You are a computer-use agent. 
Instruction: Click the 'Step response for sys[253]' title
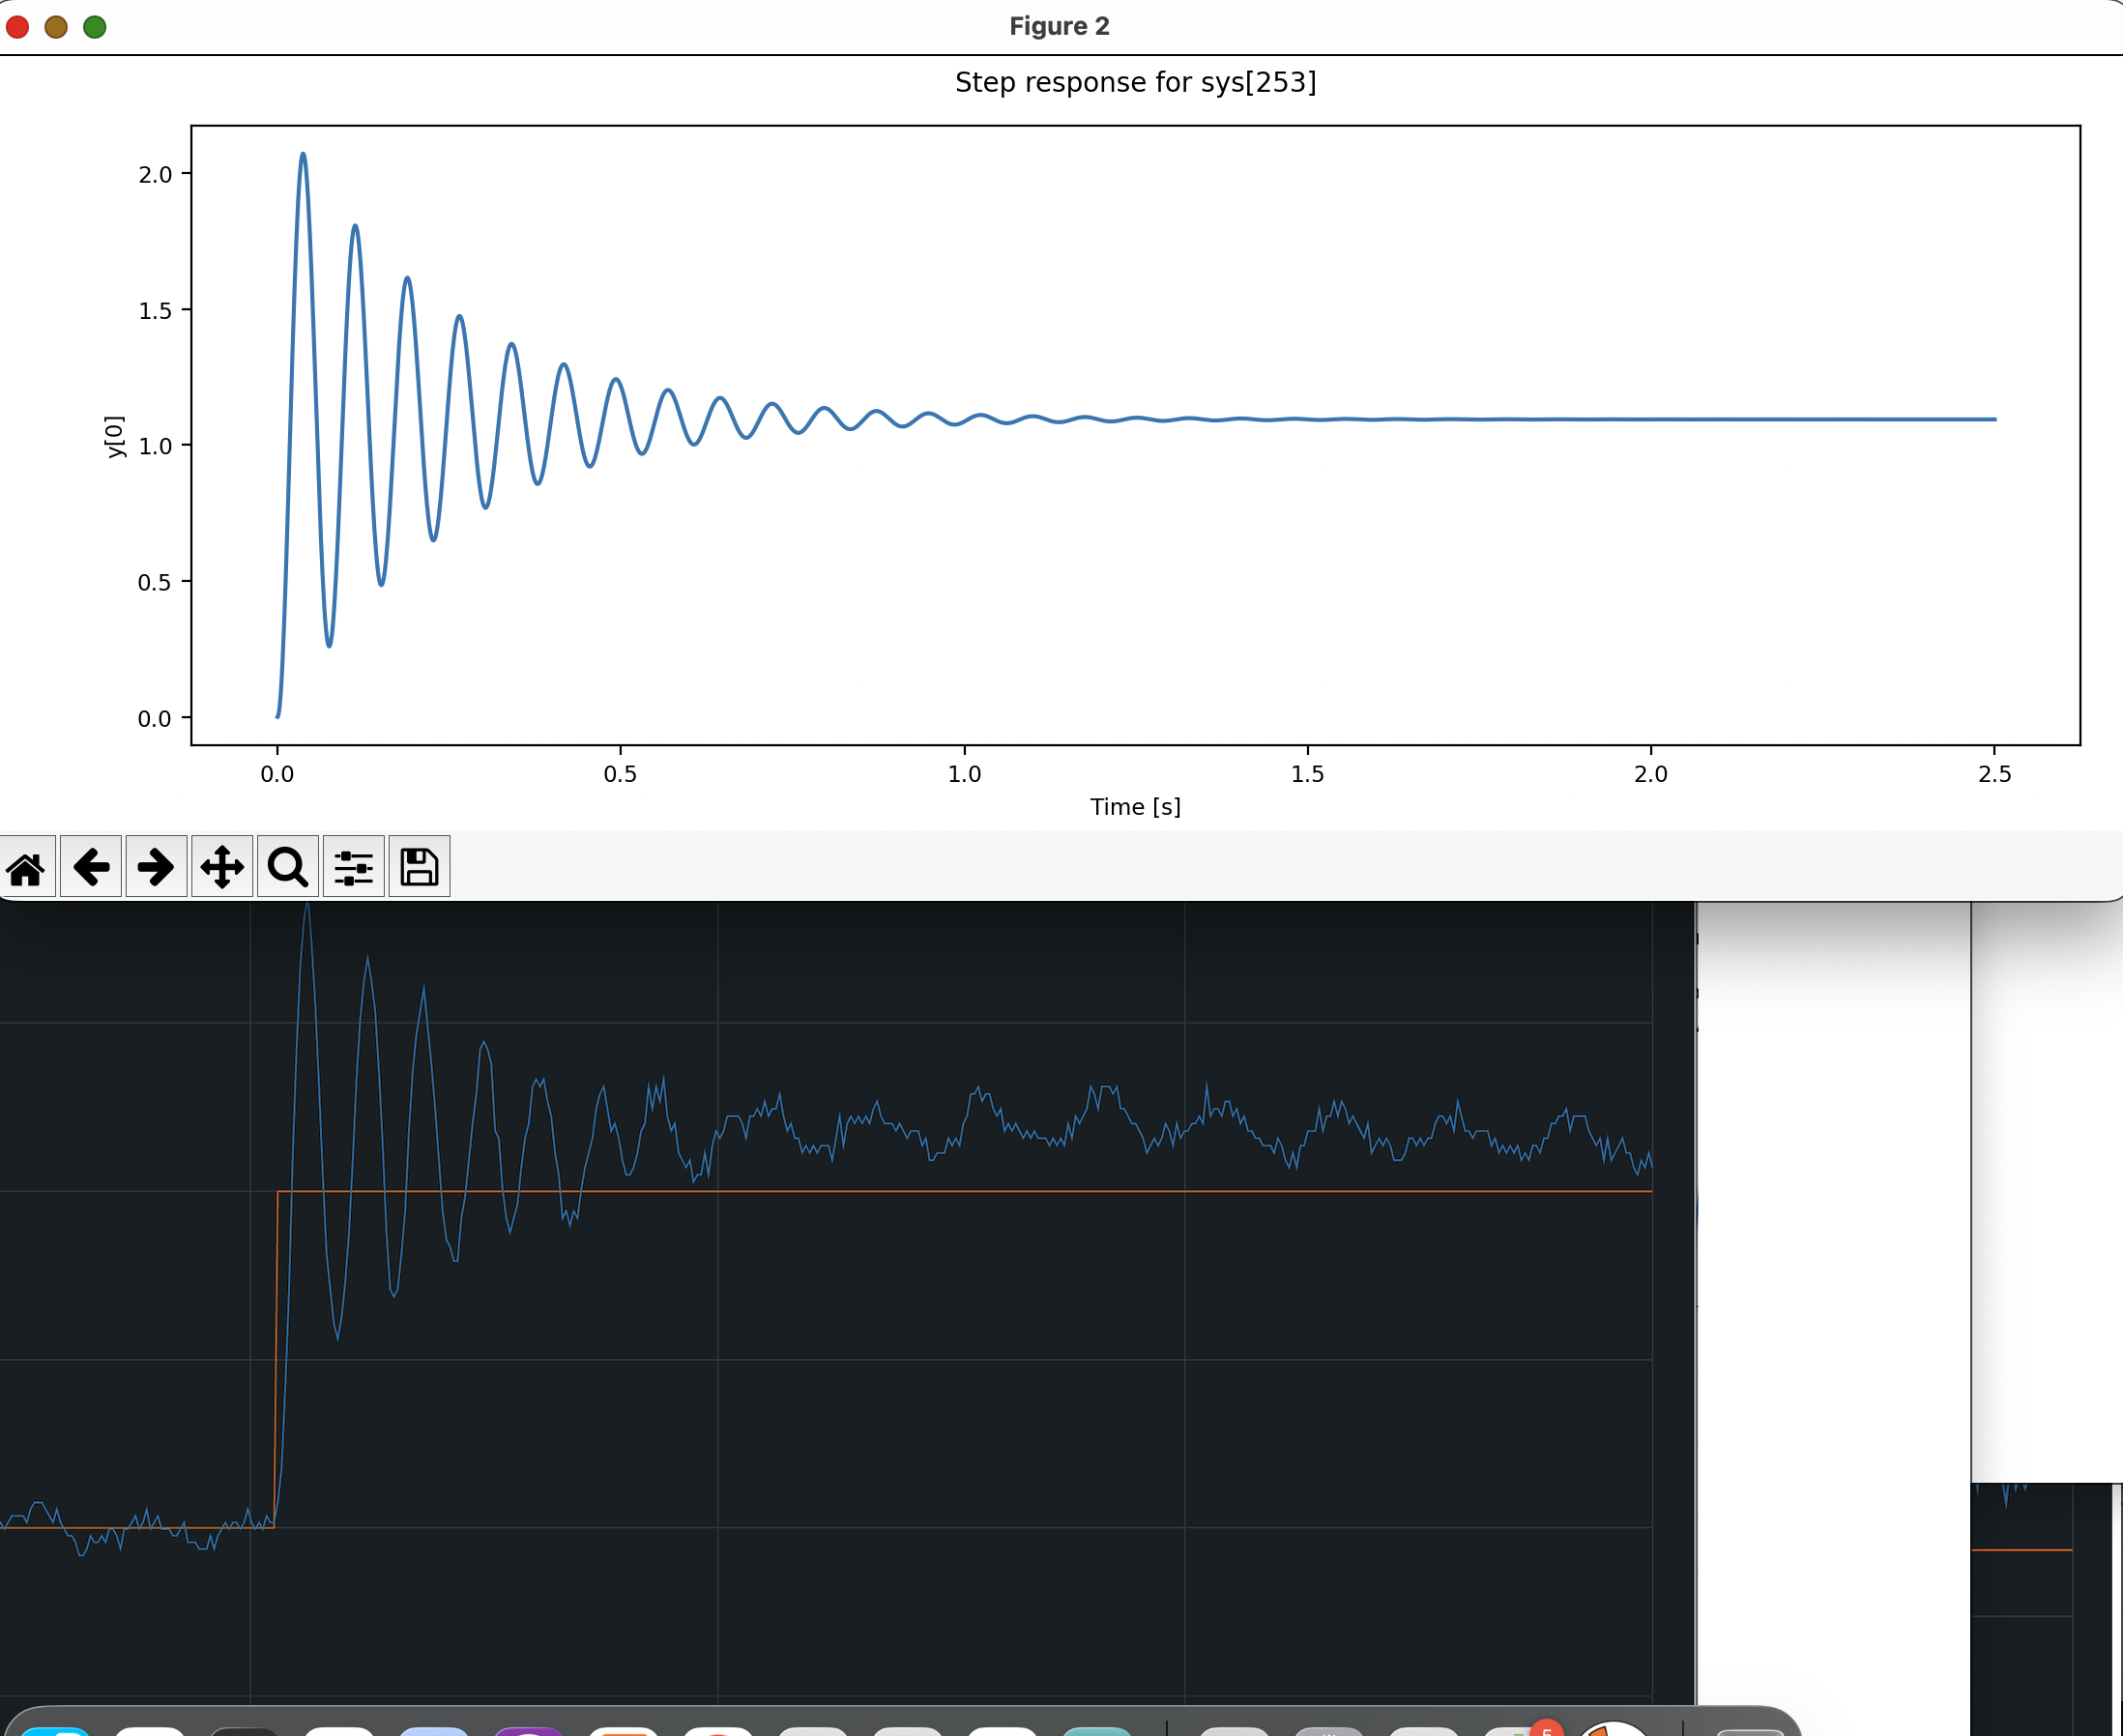1135,82
